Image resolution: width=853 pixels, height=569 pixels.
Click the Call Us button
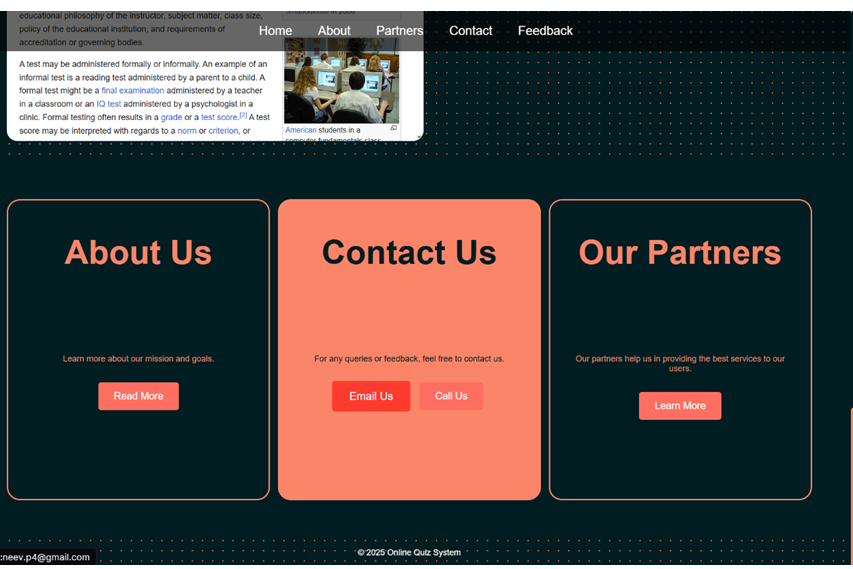click(451, 396)
